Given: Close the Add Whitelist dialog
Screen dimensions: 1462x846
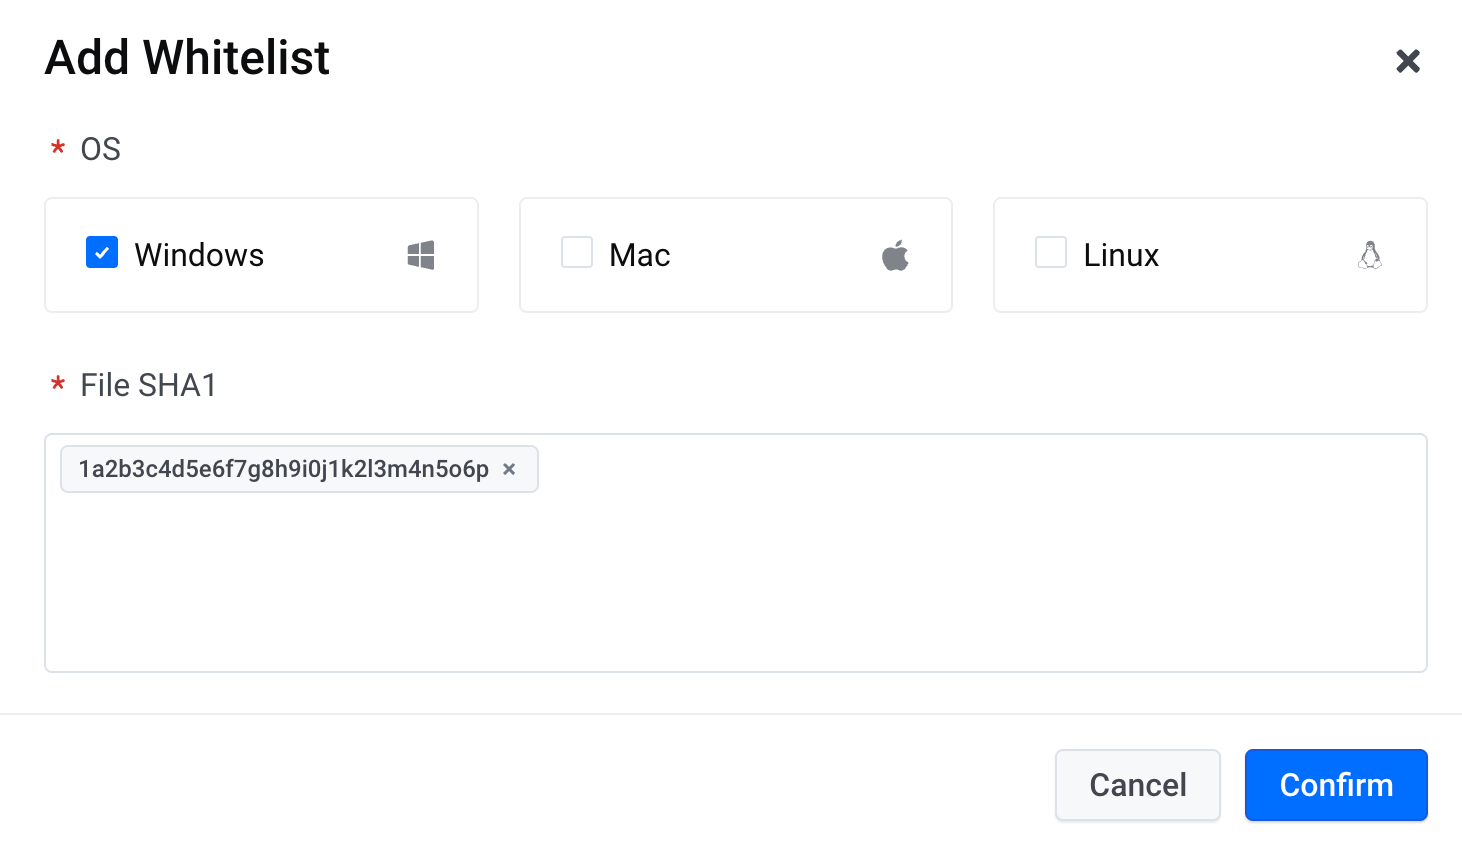Looking at the screenshot, I should (x=1408, y=61).
